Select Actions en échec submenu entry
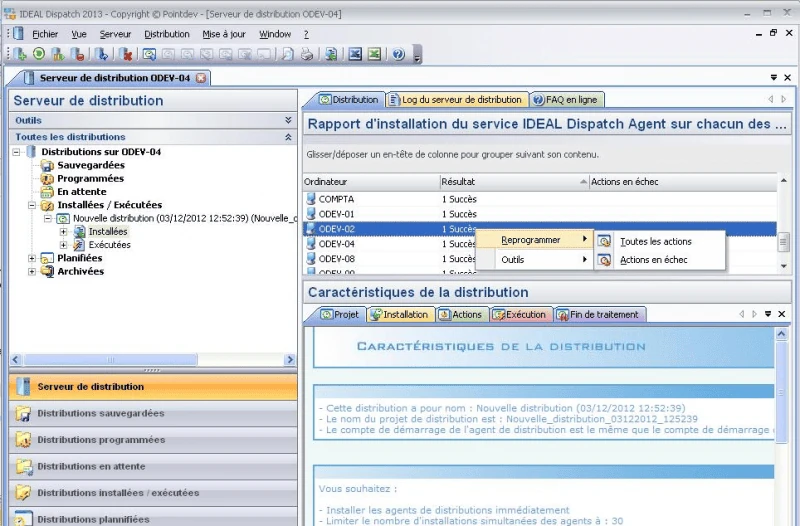 click(x=659, y=260)
